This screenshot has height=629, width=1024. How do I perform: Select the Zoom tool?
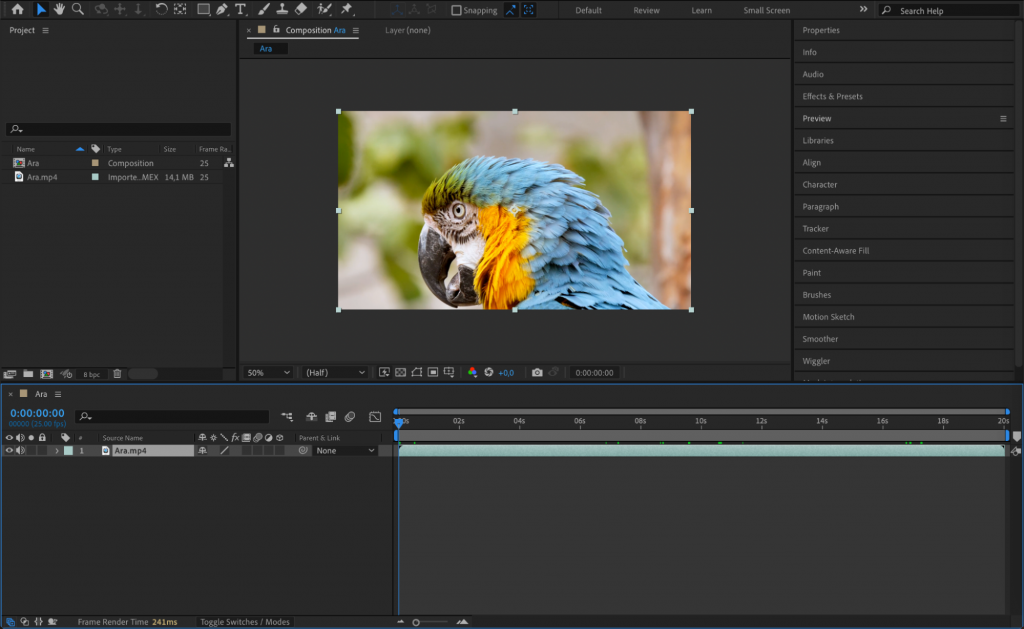coord(77,10)
